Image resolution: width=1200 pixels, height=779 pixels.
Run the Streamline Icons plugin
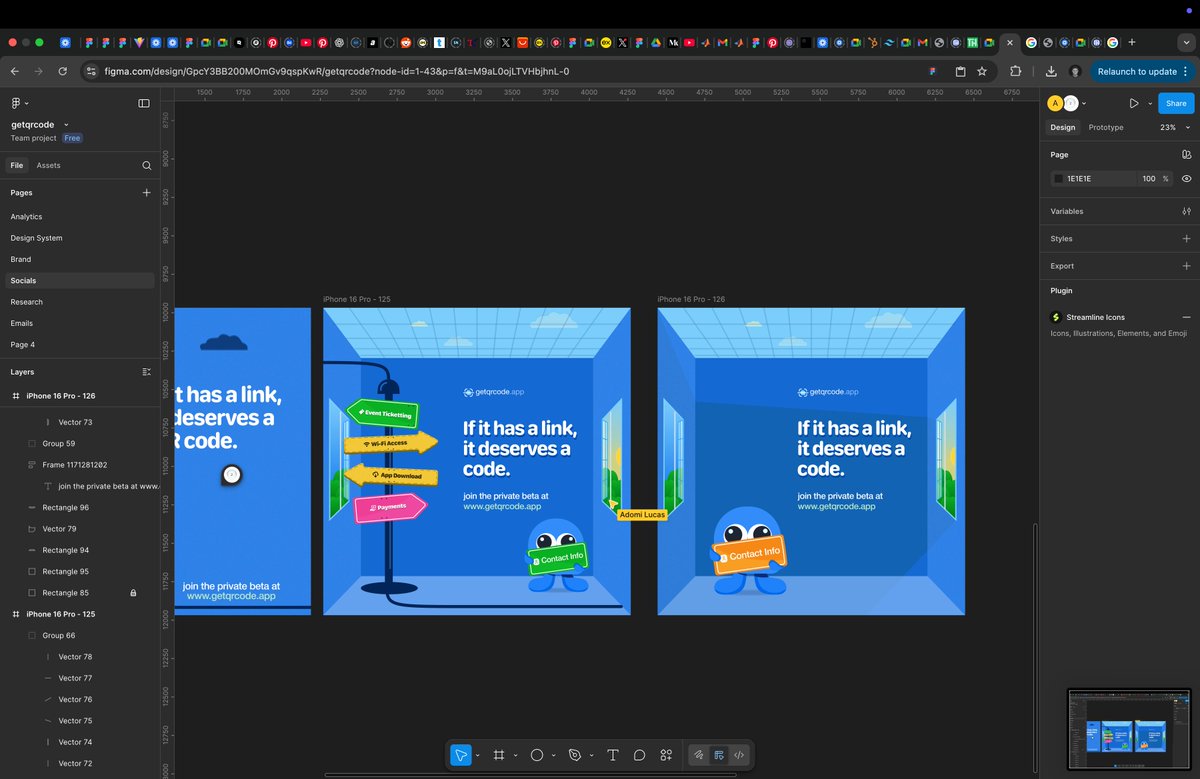coord(1095,317)
